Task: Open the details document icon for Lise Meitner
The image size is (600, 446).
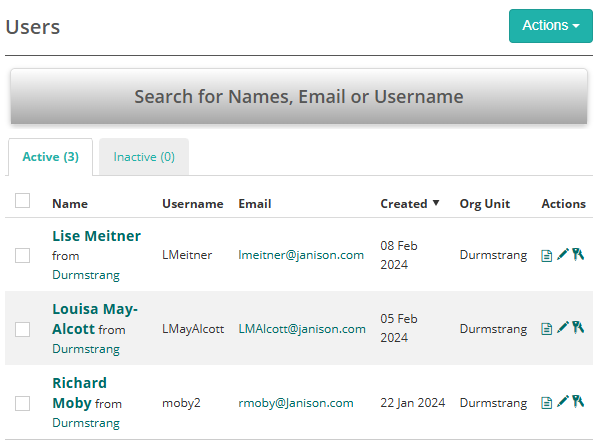Action: (x=546, y=255)
